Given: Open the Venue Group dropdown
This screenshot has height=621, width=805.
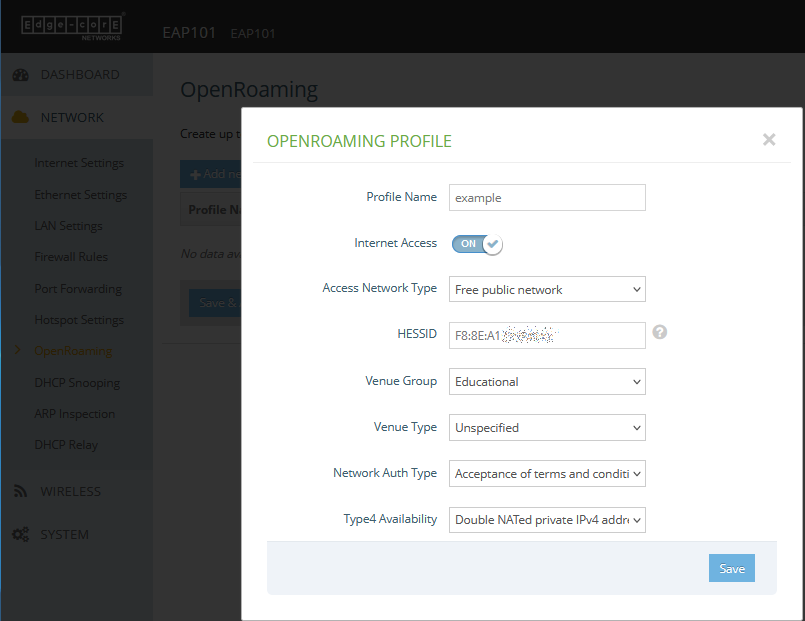Looking at the screenshot, I should (547, 381).
